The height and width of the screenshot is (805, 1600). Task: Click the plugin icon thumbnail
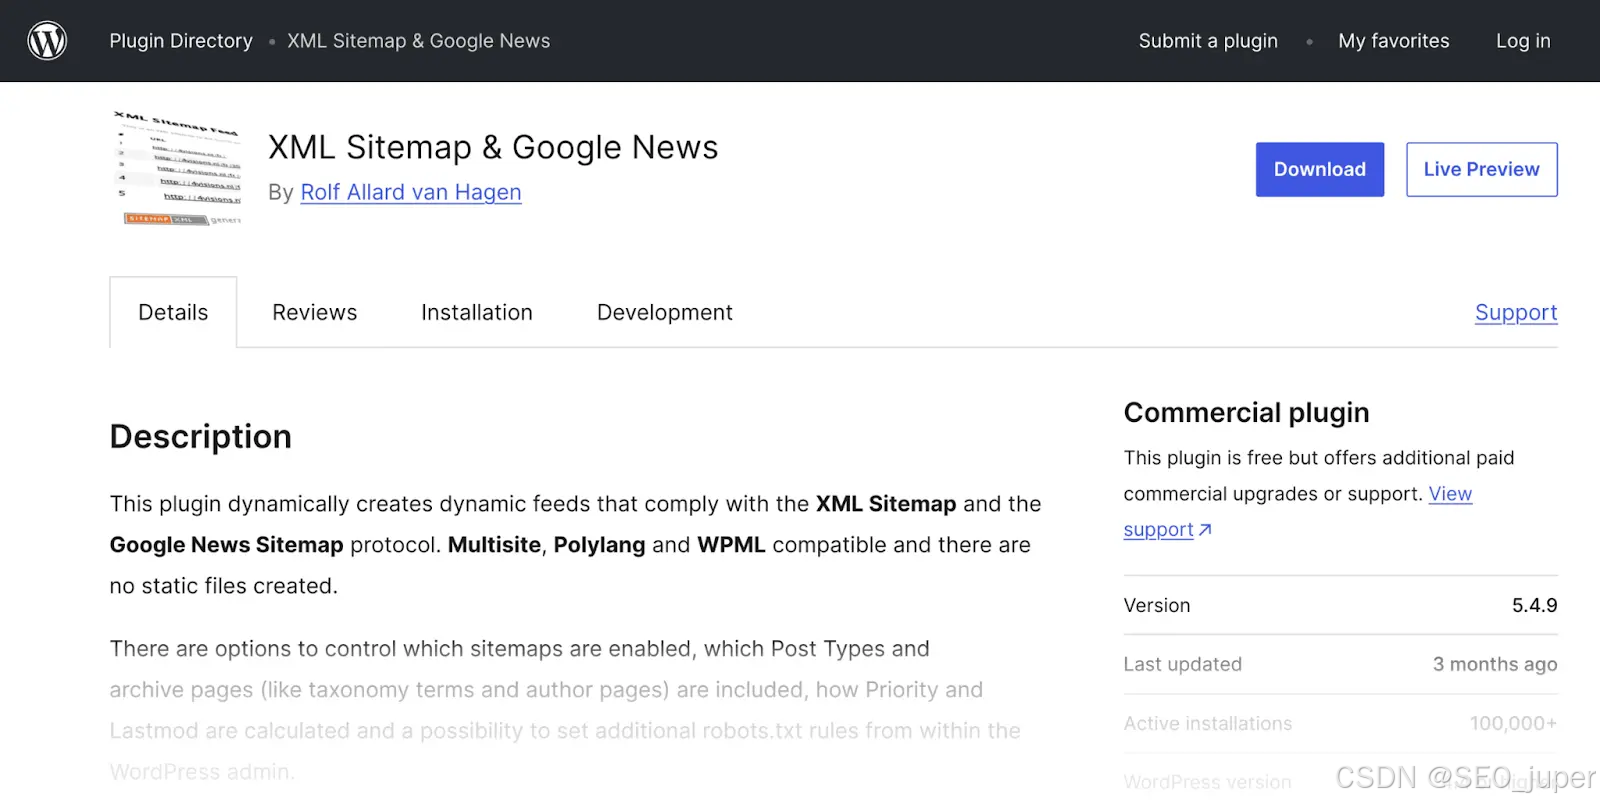click(178, 168)
